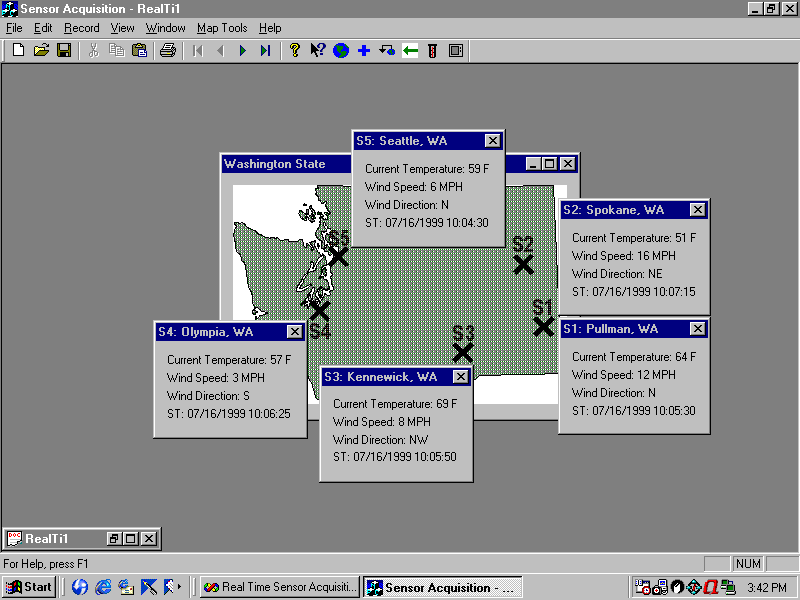800x600 pixels.
Task: Open a file using the folder icon
Action: [x=41, y=50]
